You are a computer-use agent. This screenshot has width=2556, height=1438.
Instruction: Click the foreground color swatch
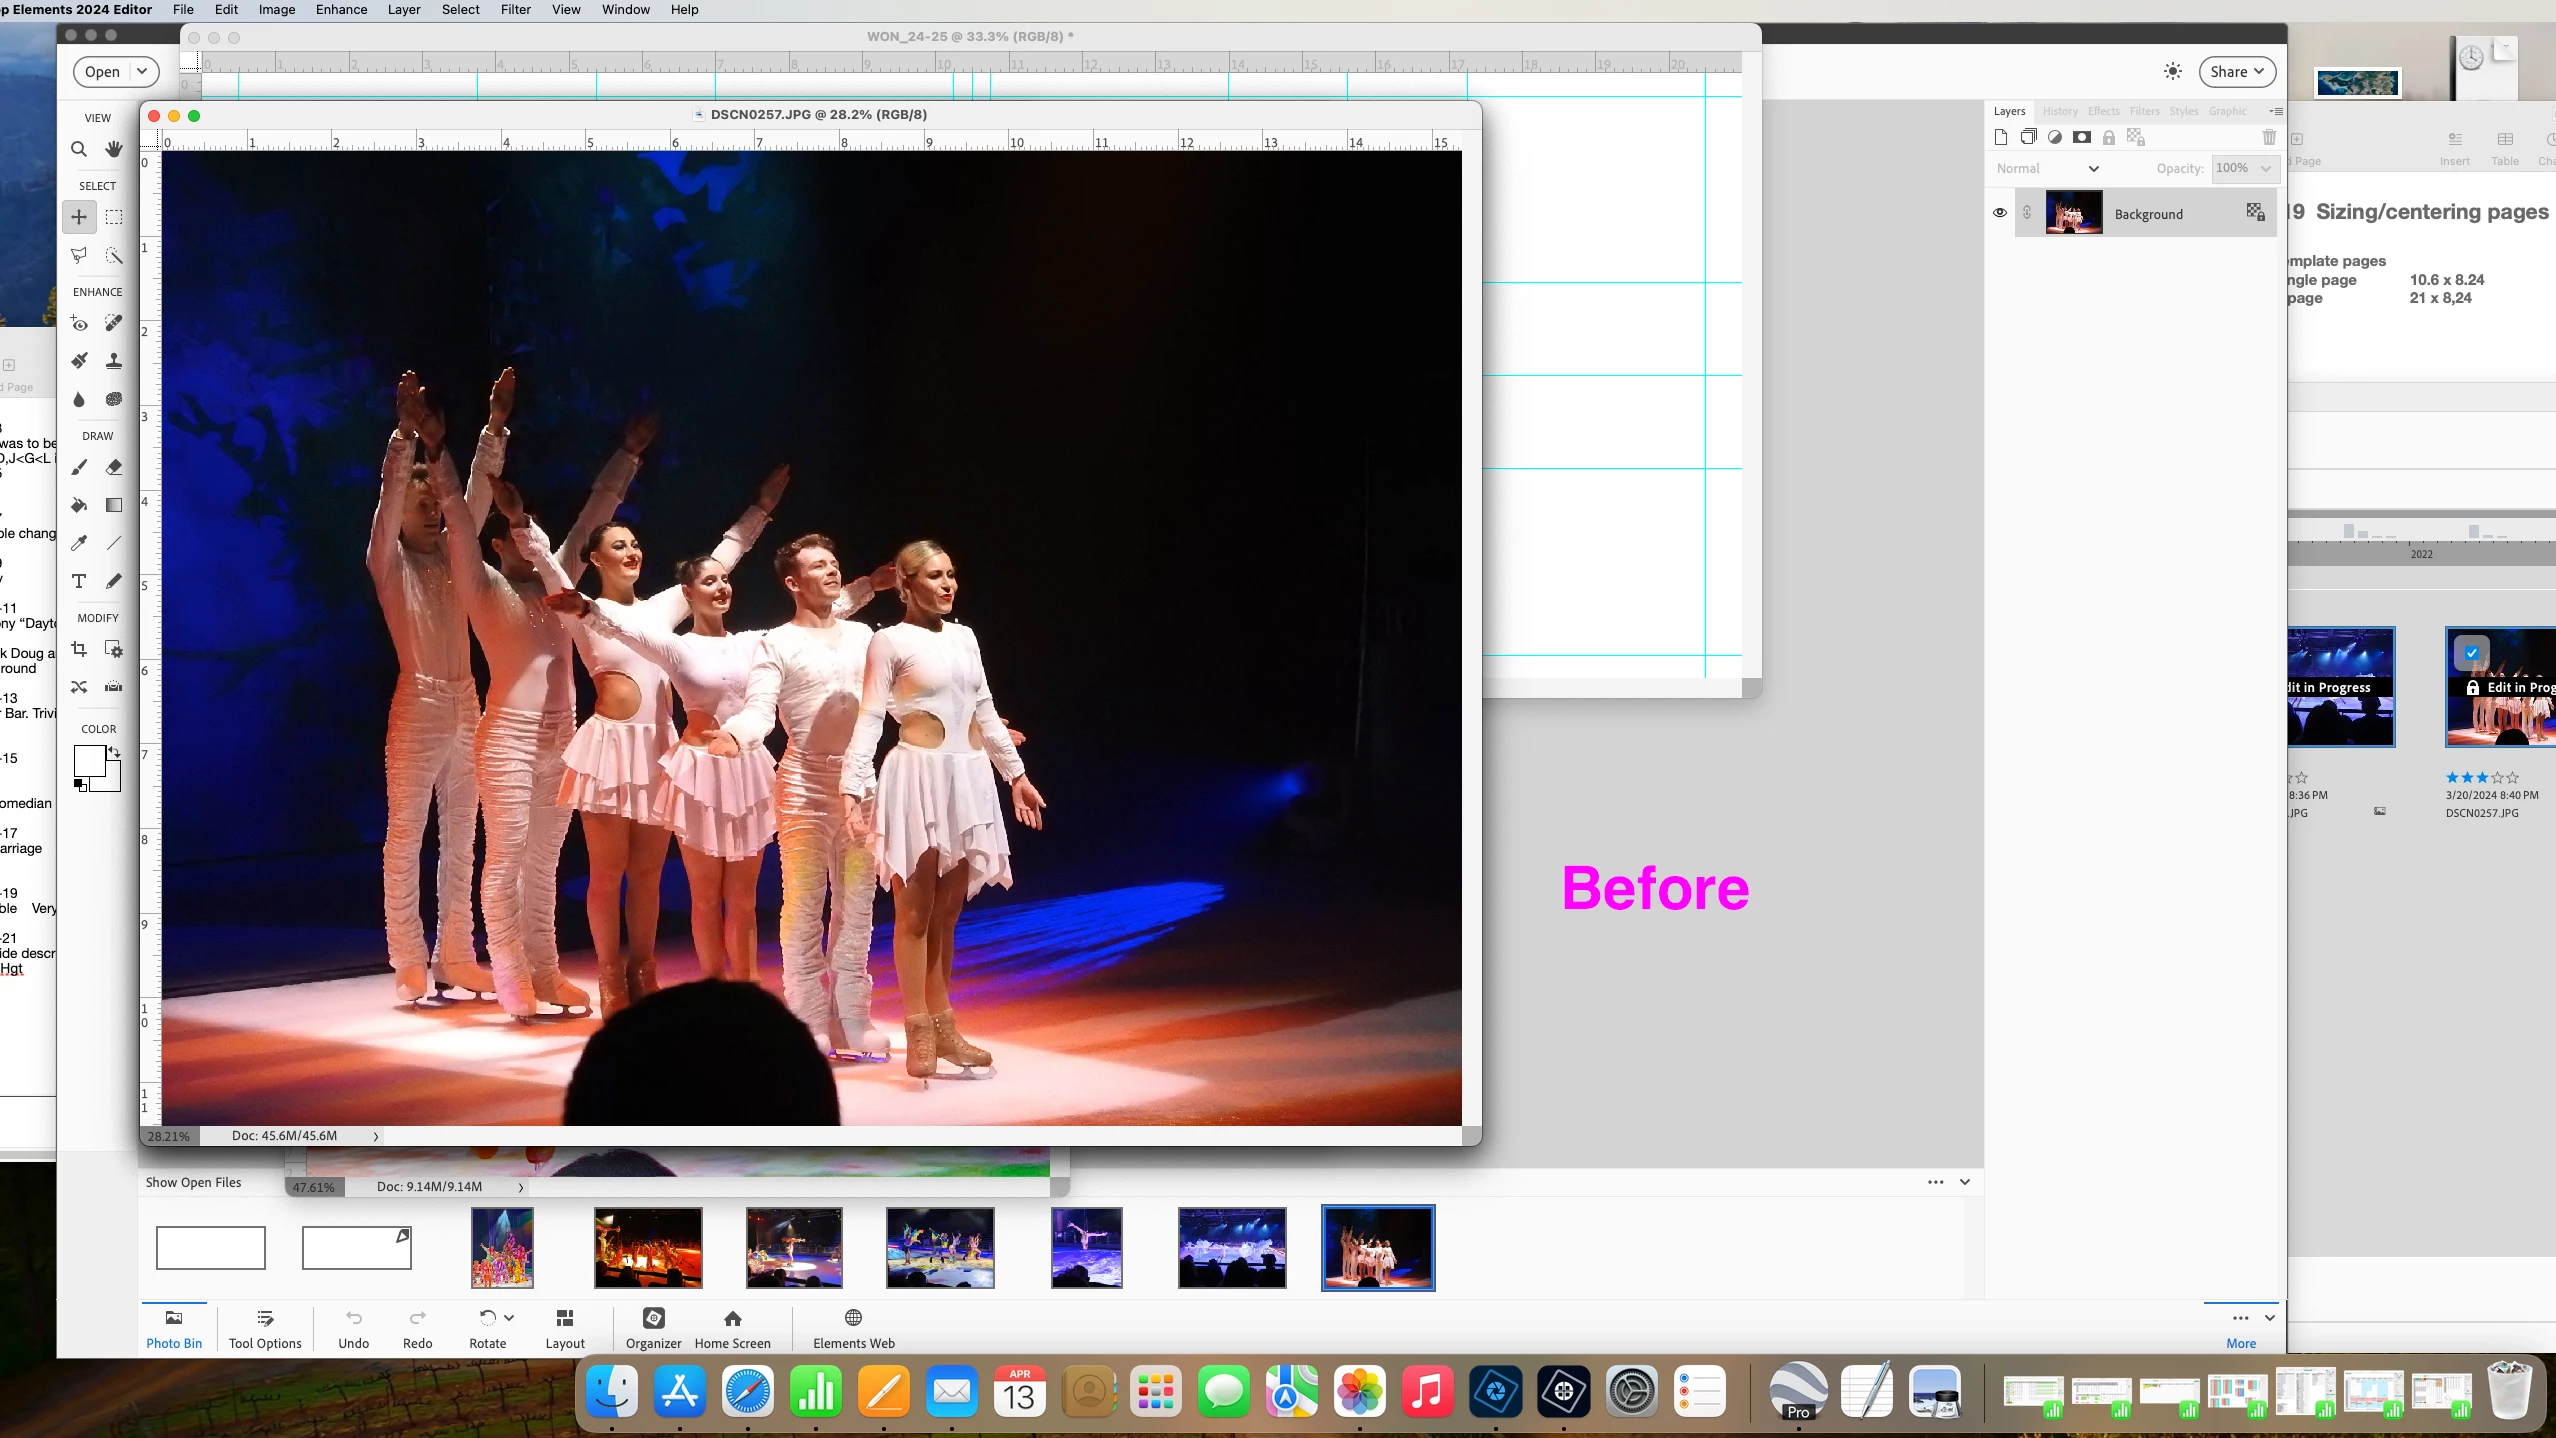88,760
